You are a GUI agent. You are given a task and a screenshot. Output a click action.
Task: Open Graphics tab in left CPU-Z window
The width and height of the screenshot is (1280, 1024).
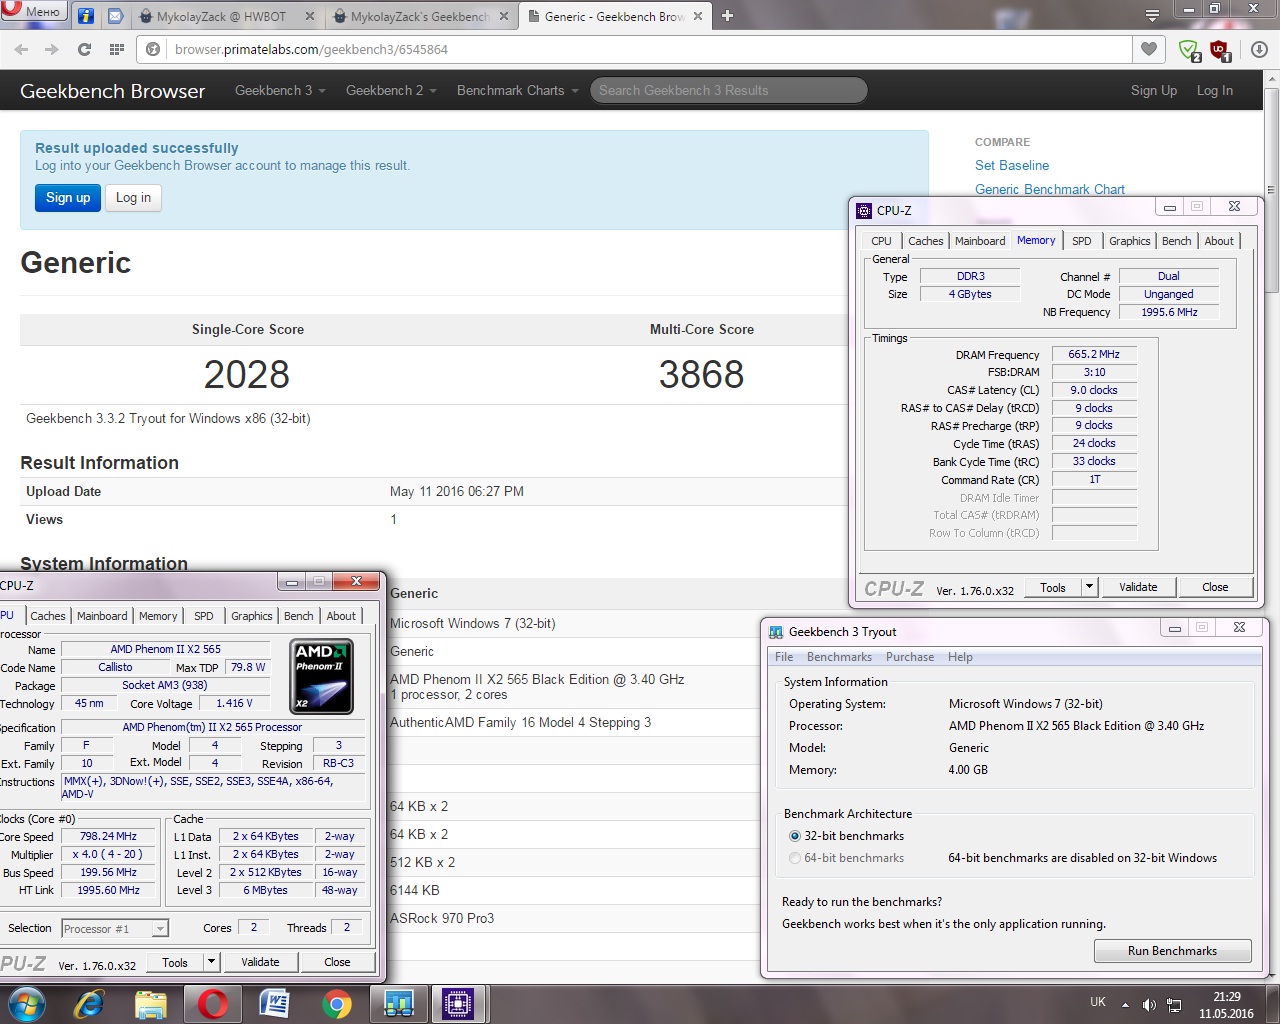pos(251,616)
